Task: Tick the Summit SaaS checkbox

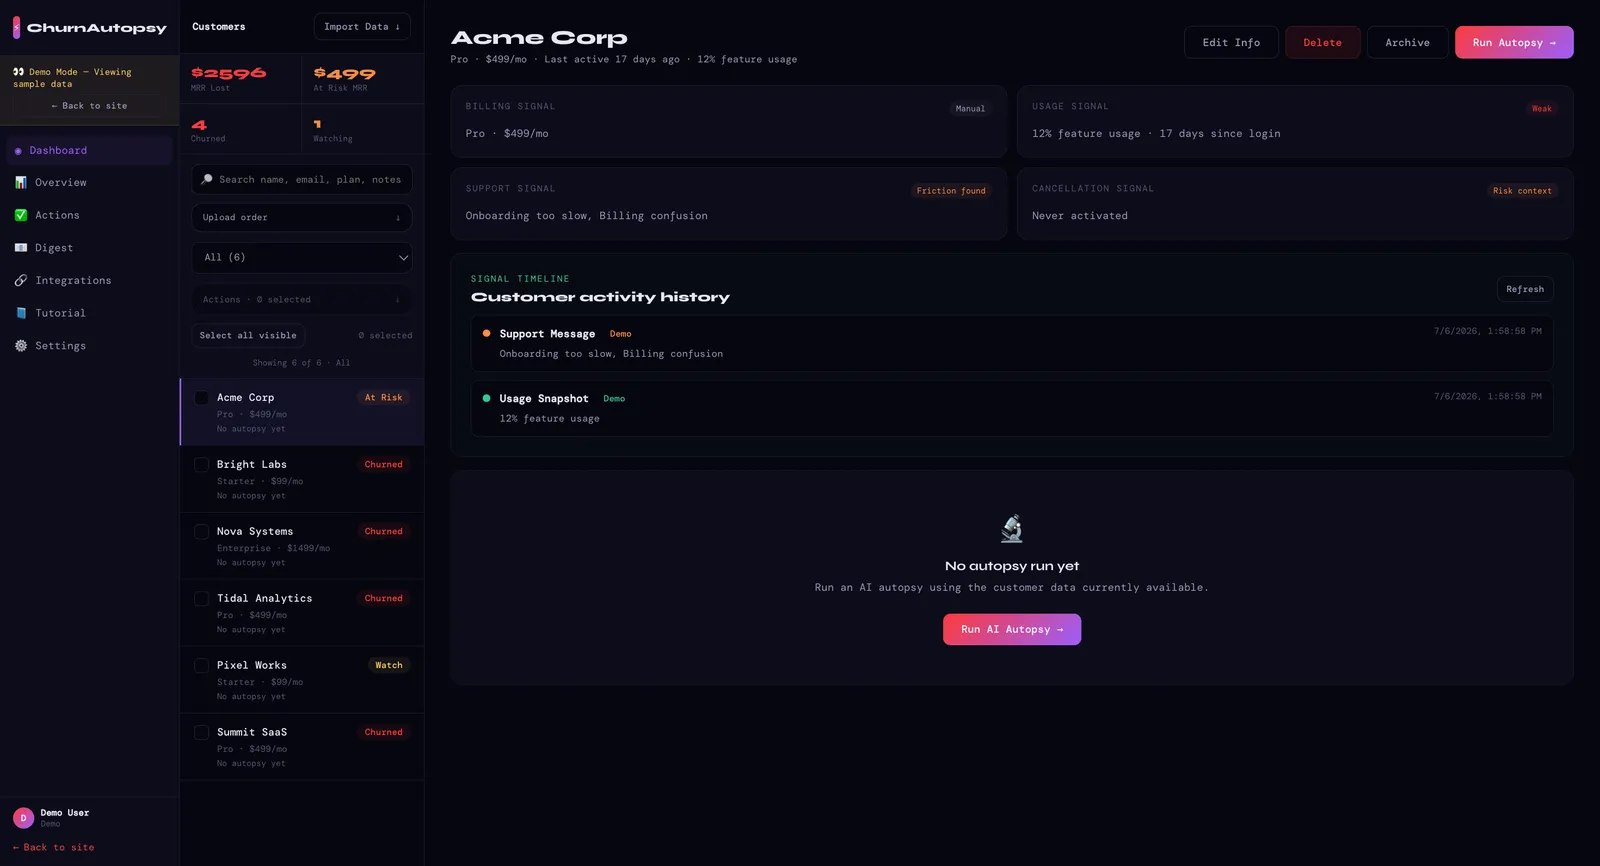Action: pos(202,733)
